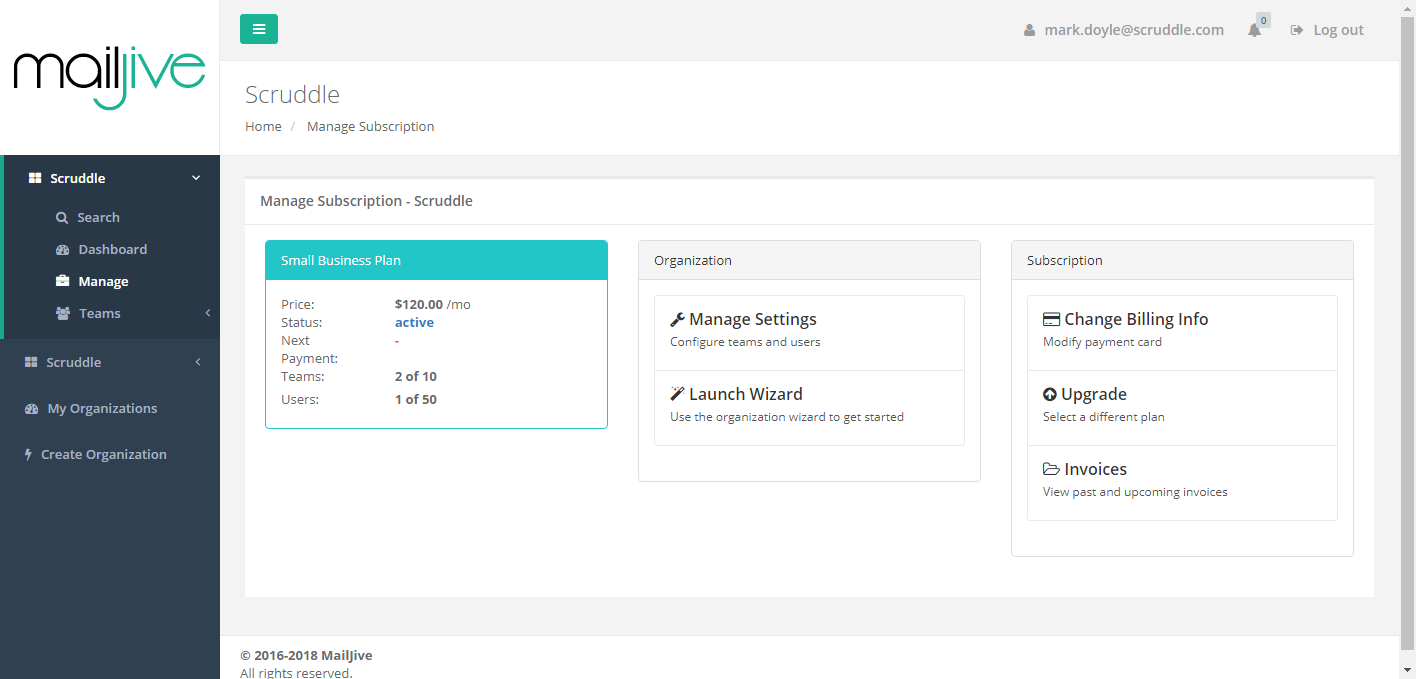
Task: Click the Teams people icon
Action: (x=62, y=313)
